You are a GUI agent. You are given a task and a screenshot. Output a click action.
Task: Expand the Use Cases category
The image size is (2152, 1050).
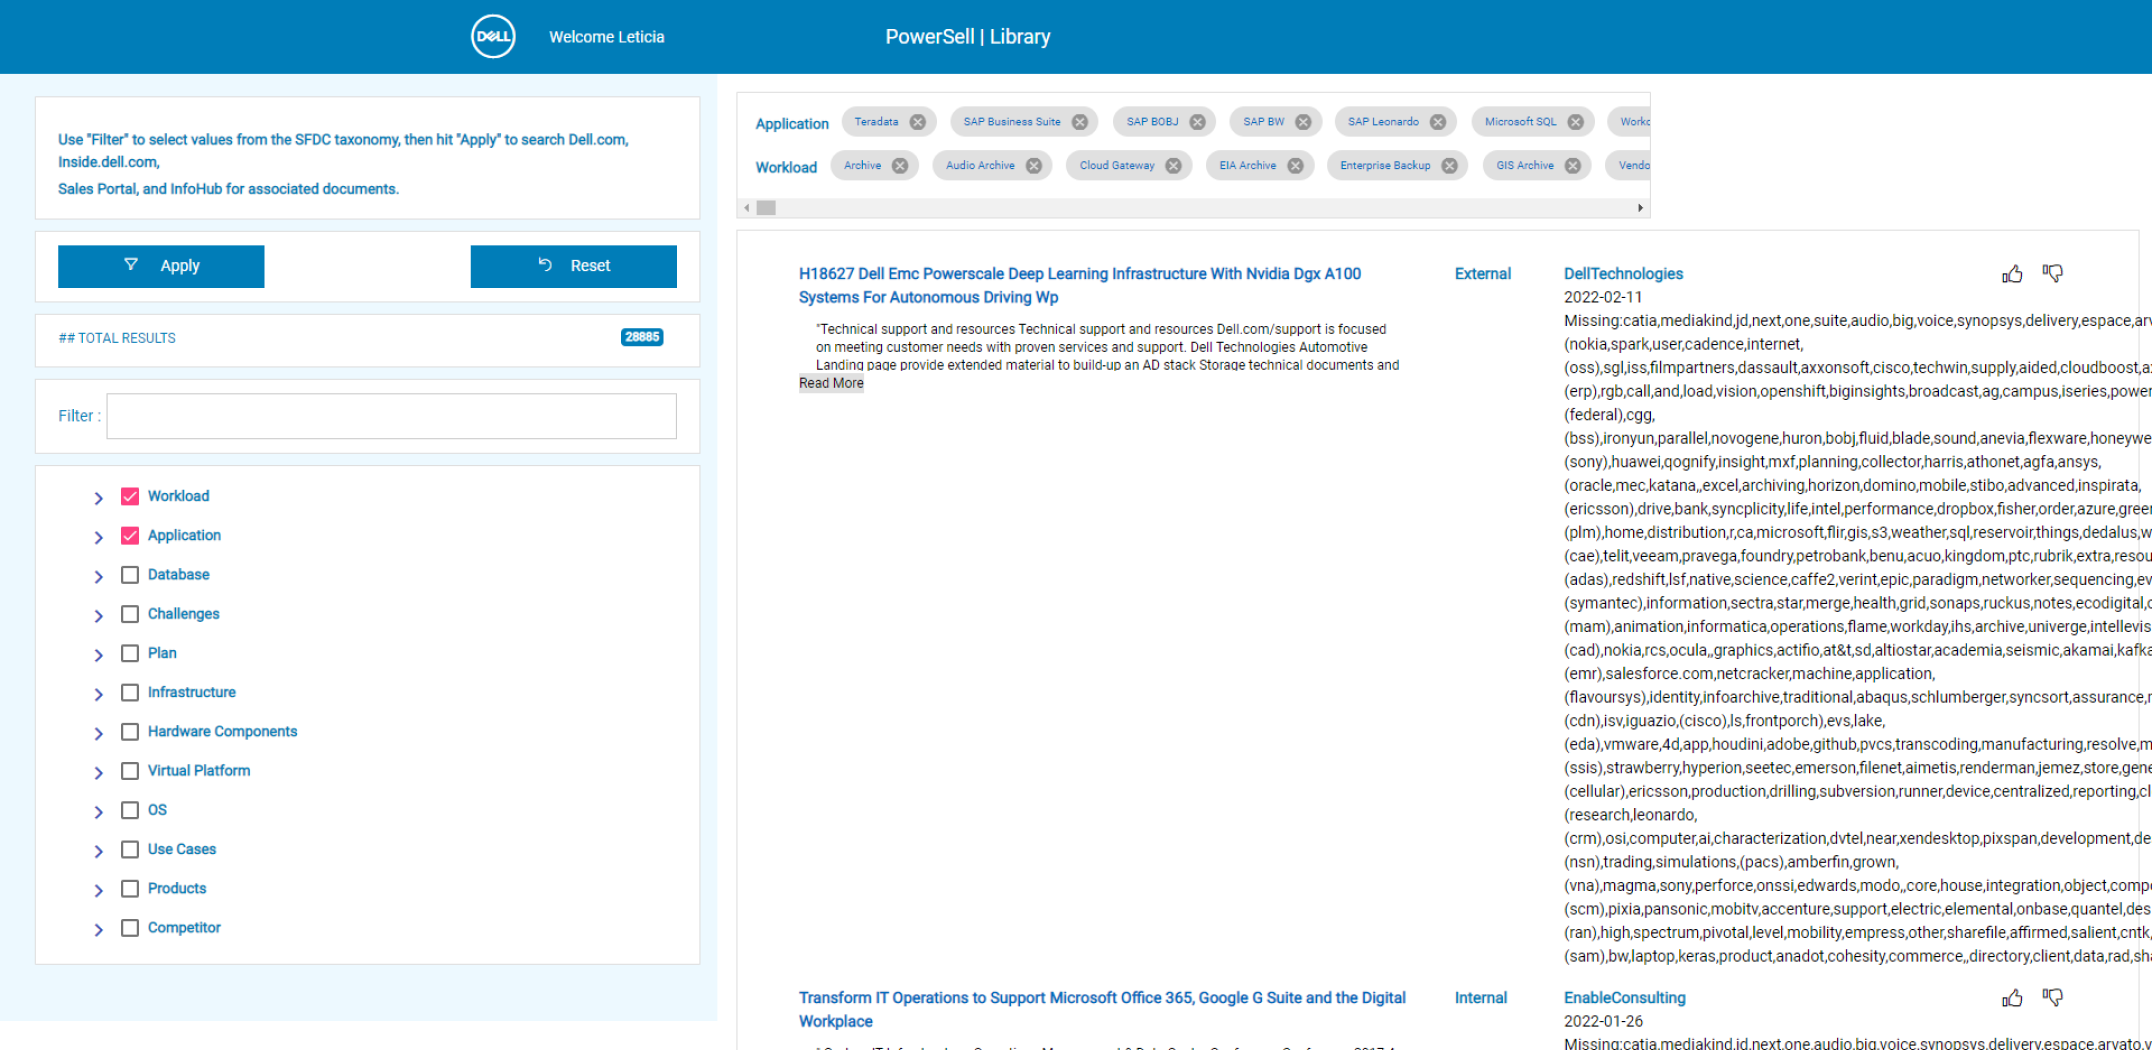(x=98, y=851)
